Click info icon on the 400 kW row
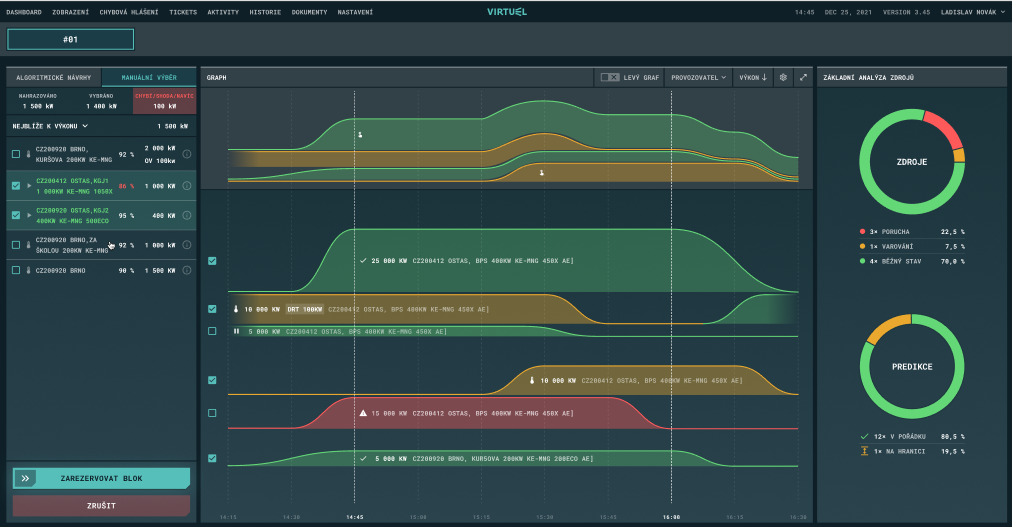Viewport: 1012px width, 527px height. pyautogui.click(x=187, y=215)
